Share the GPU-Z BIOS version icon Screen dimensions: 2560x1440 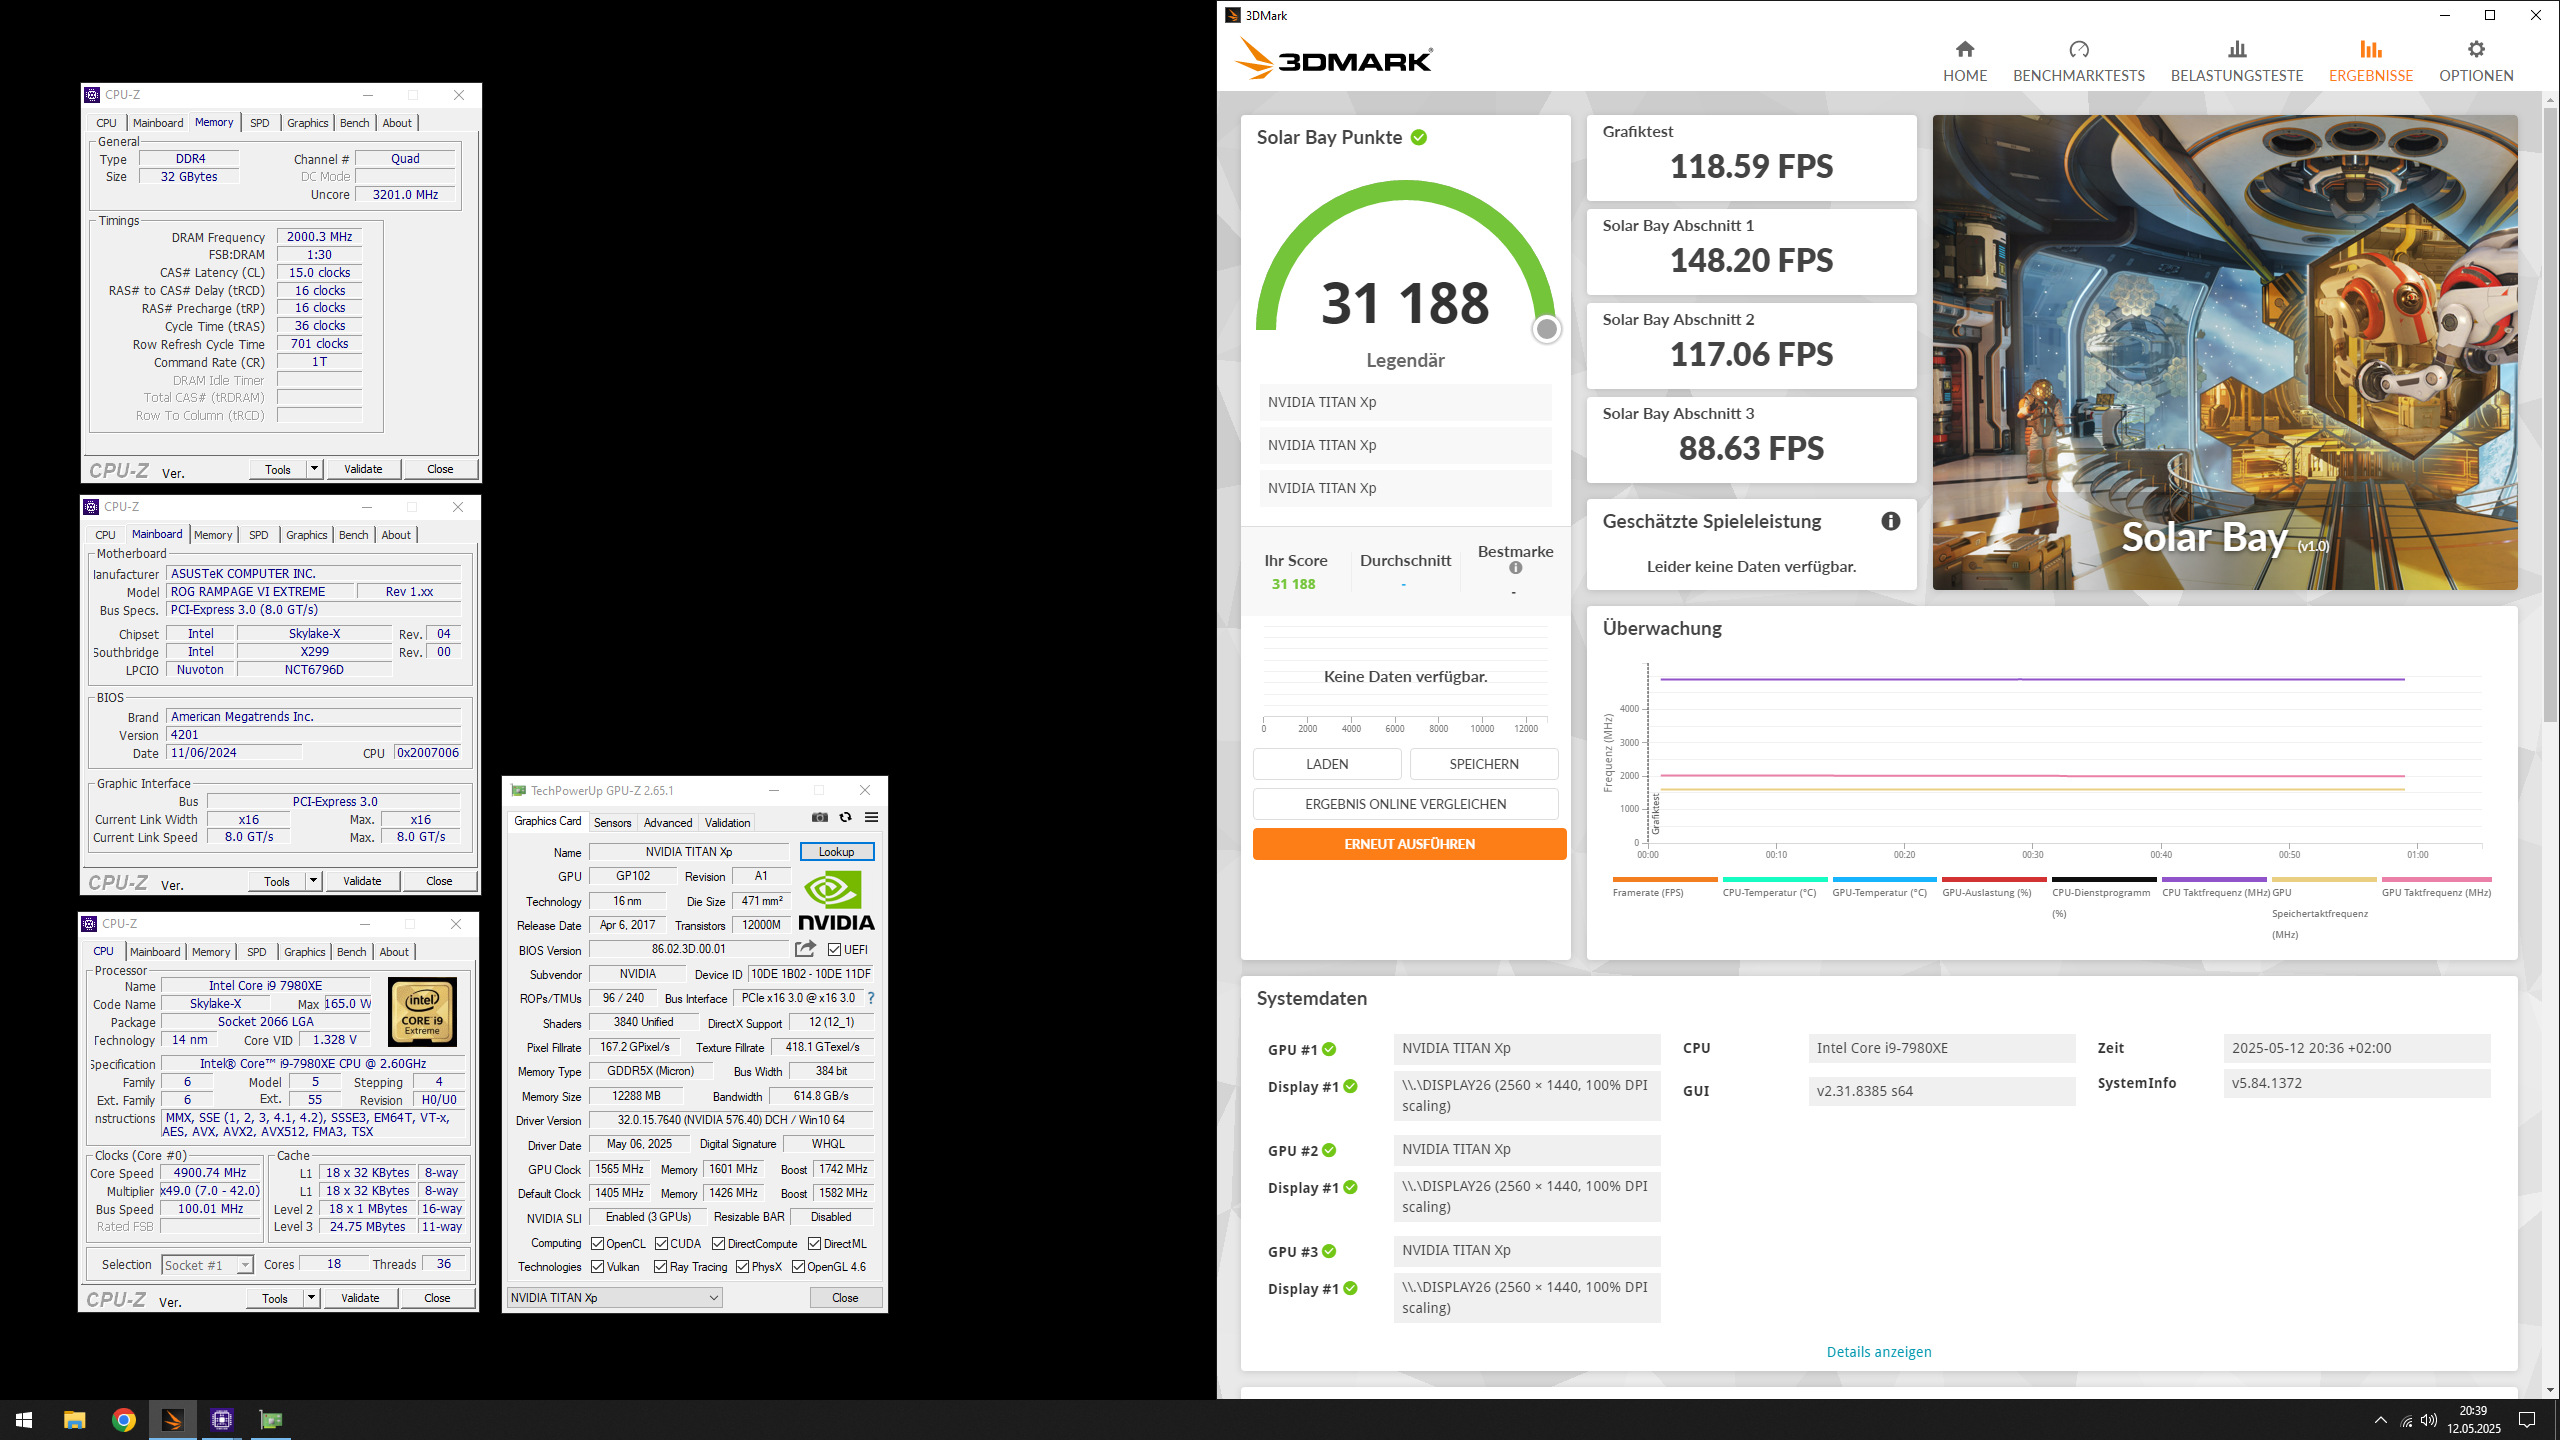coord(805,949)
